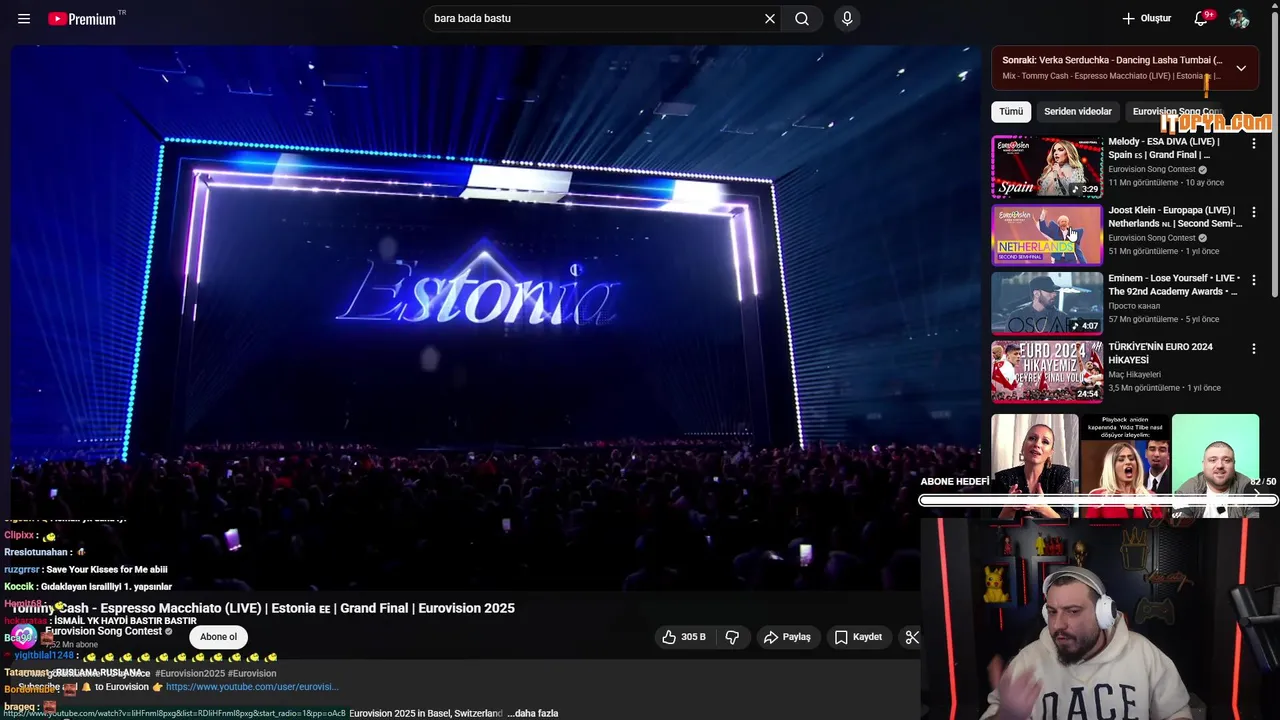Open Melody ESA DIVA video thumbnail

tap(1047, 167)
